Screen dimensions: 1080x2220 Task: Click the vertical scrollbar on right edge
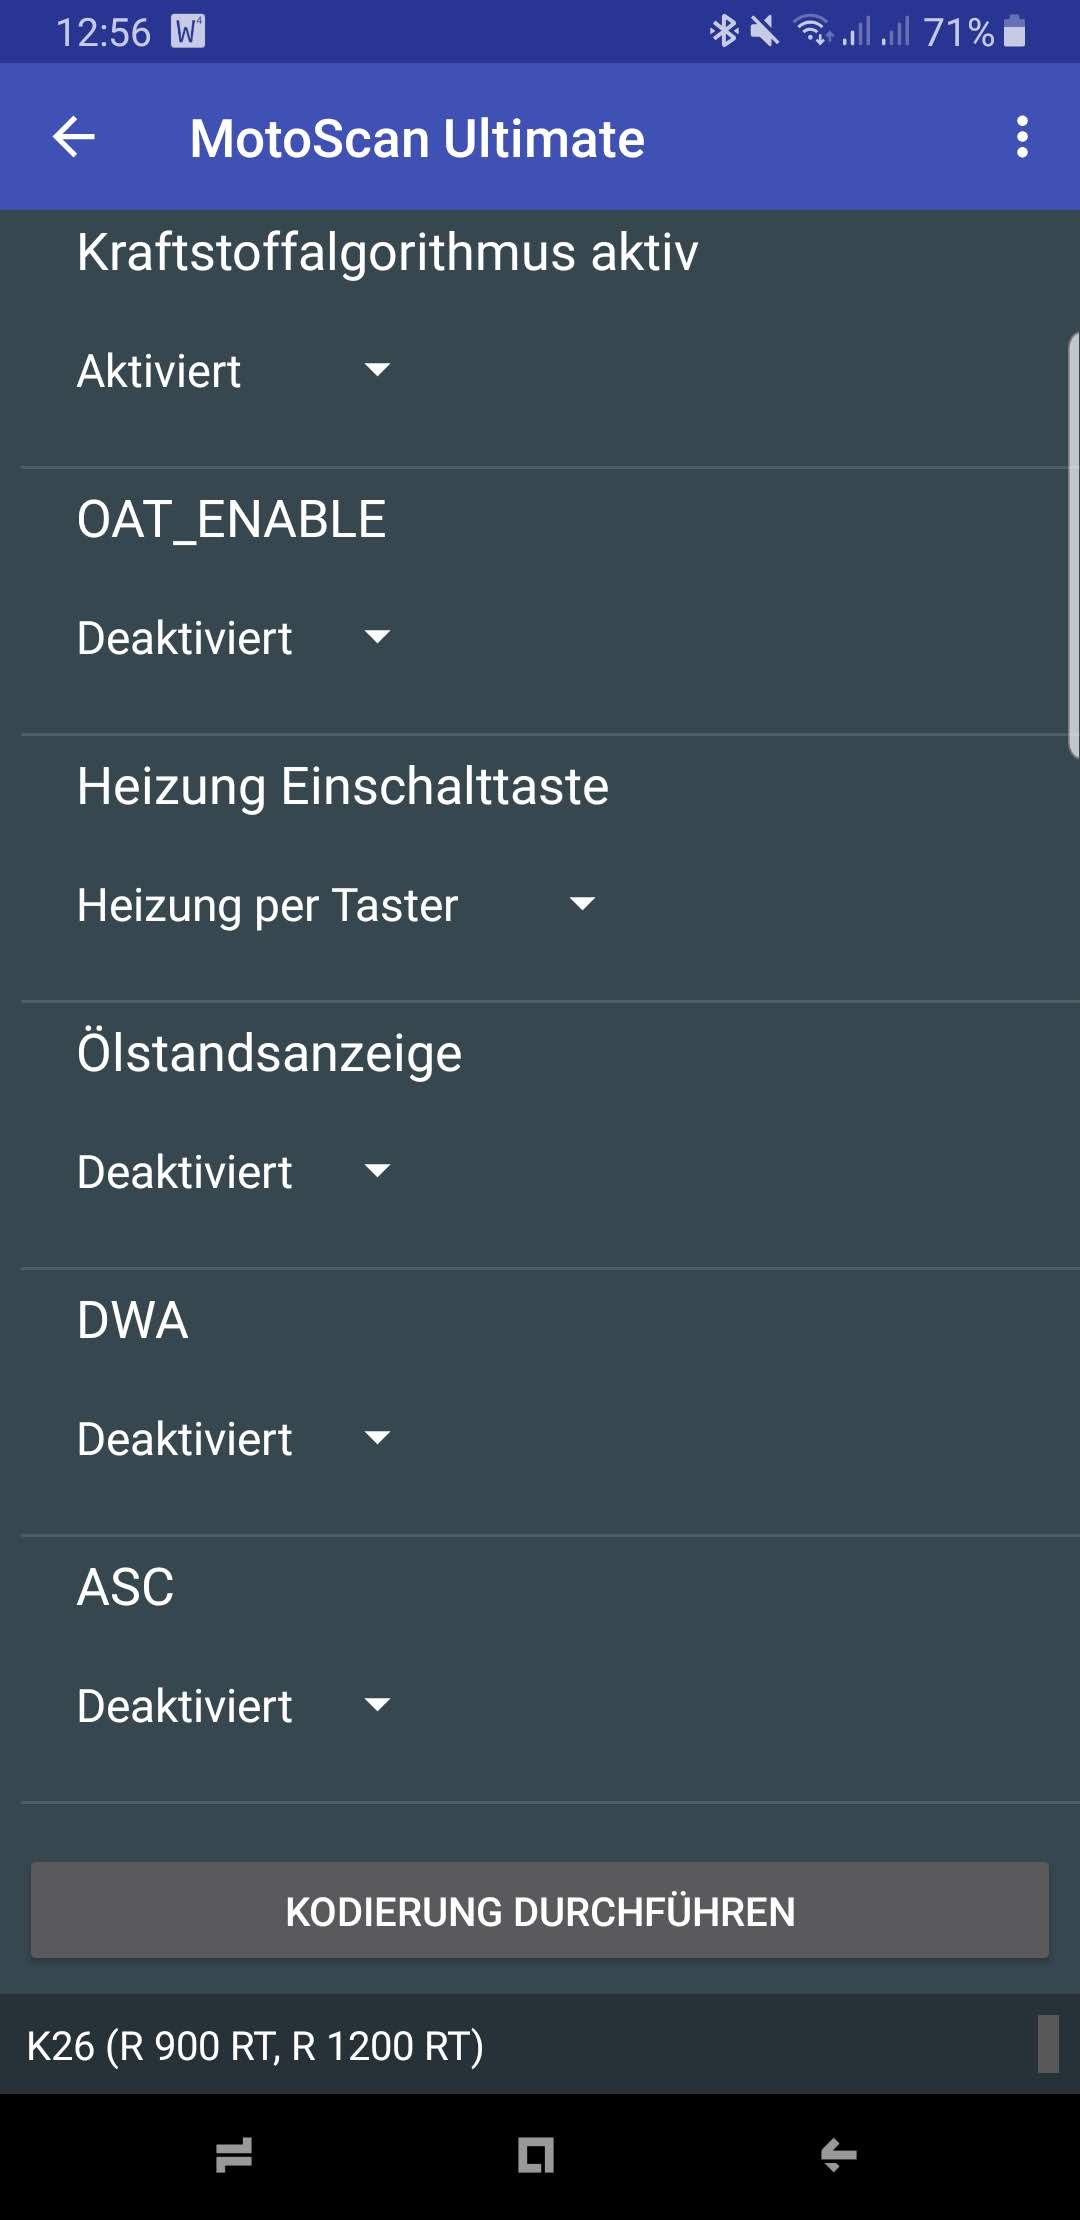point(1073,545)
